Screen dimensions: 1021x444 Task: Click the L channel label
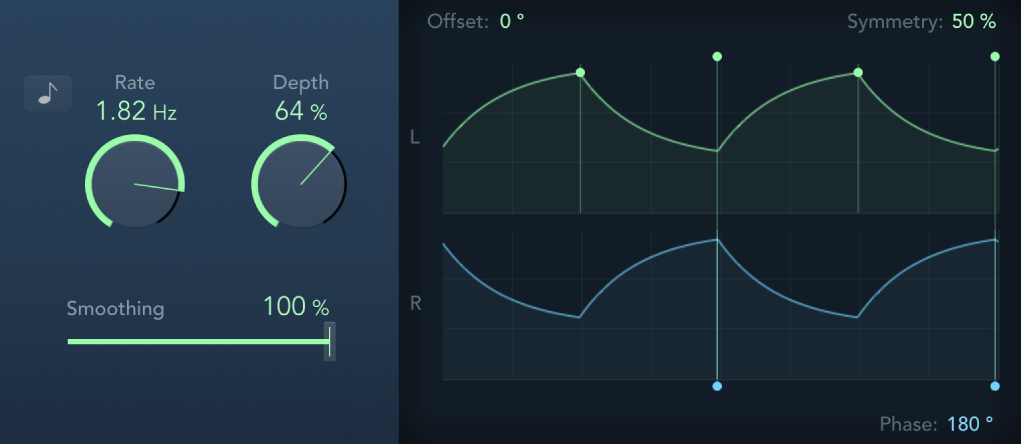click(415, 137)
